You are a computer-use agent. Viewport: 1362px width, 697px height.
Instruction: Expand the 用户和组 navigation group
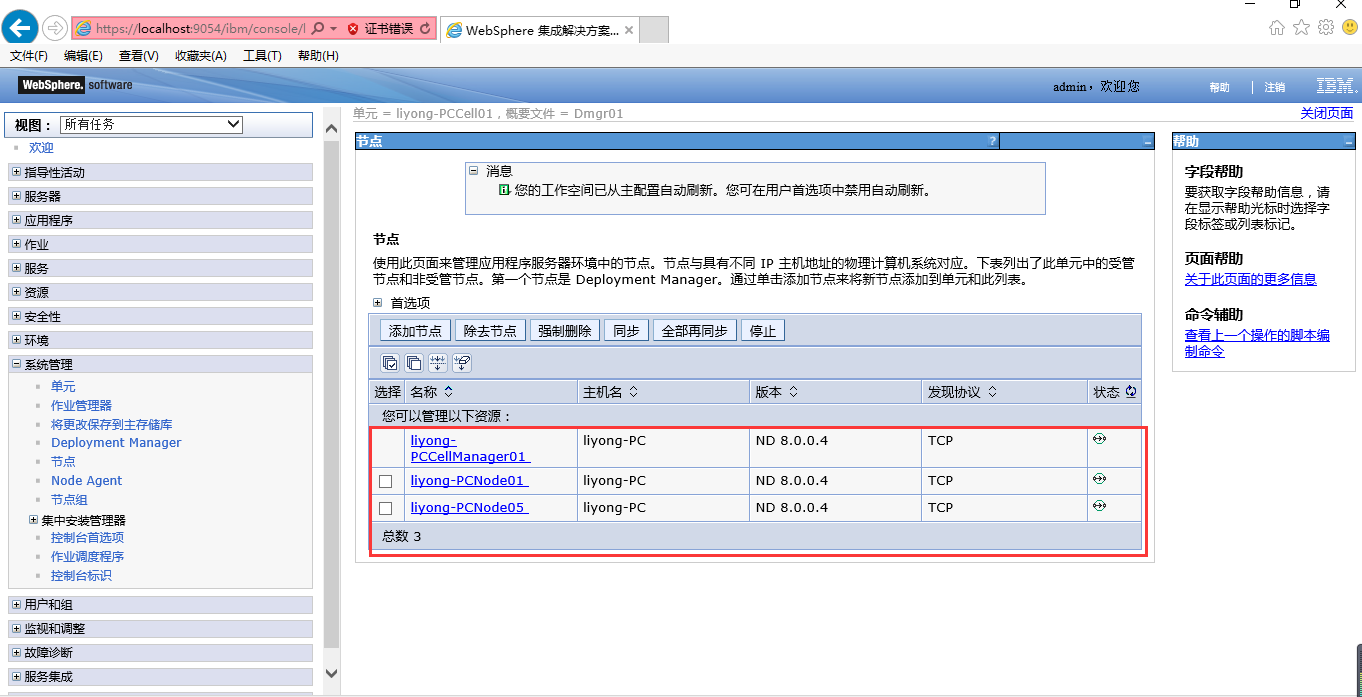16,604
